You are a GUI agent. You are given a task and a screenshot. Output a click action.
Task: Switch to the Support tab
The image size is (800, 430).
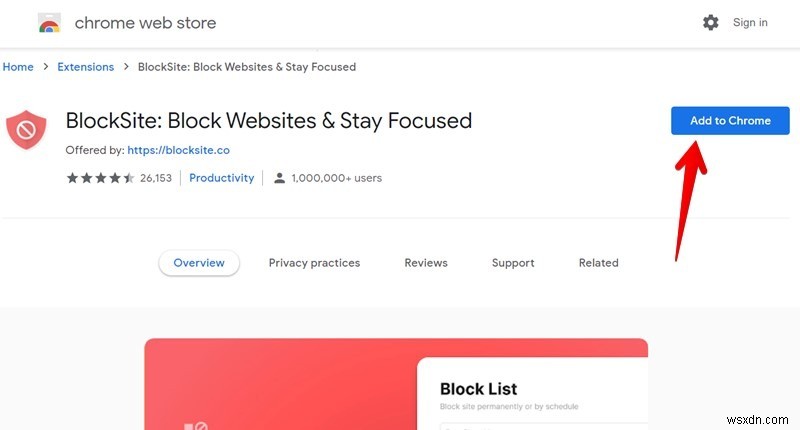pos(513,263)
